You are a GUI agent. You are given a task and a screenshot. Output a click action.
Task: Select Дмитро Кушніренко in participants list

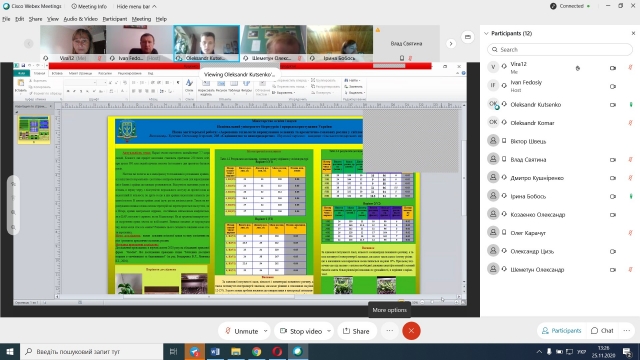coord(560,178)
